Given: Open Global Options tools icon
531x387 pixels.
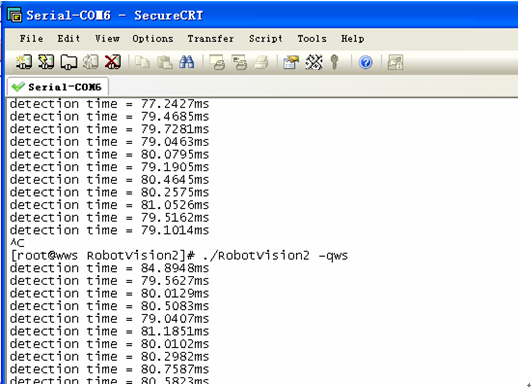Looking at the screenshot, I should [314, 62].
